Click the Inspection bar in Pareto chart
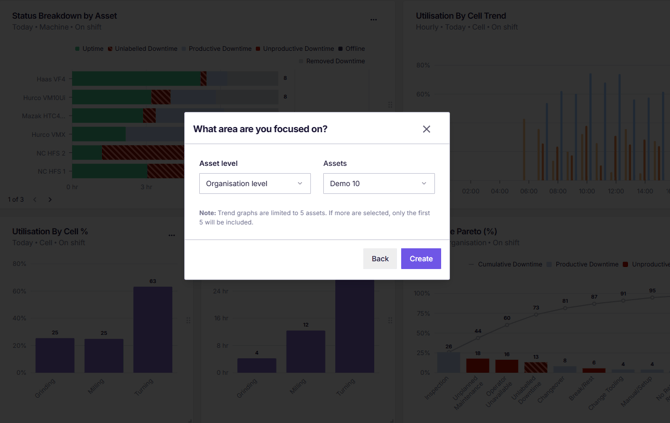This screenshot has width=670, height=423. 448,362
